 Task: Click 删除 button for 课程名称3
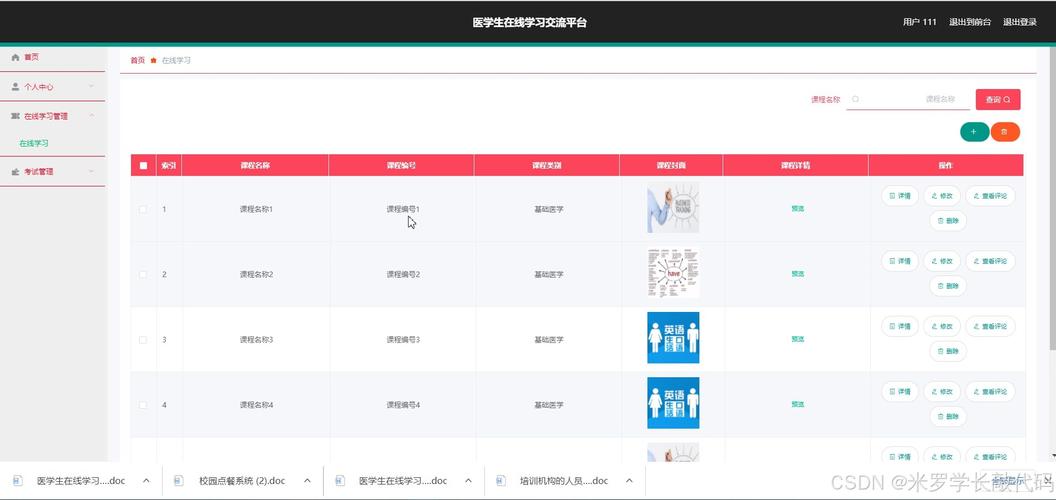[x=948, y=352]
